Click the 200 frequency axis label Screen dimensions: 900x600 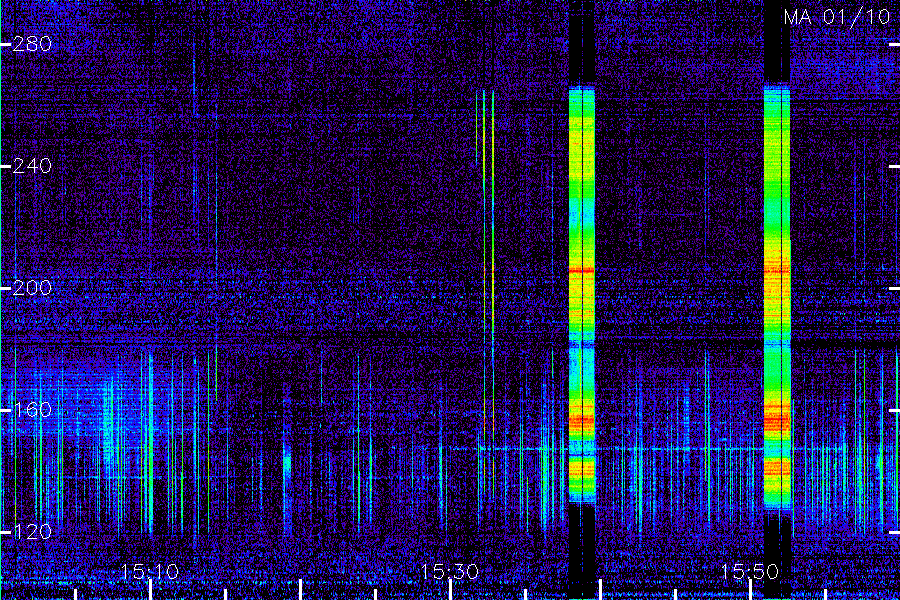(x=32, y=288)
